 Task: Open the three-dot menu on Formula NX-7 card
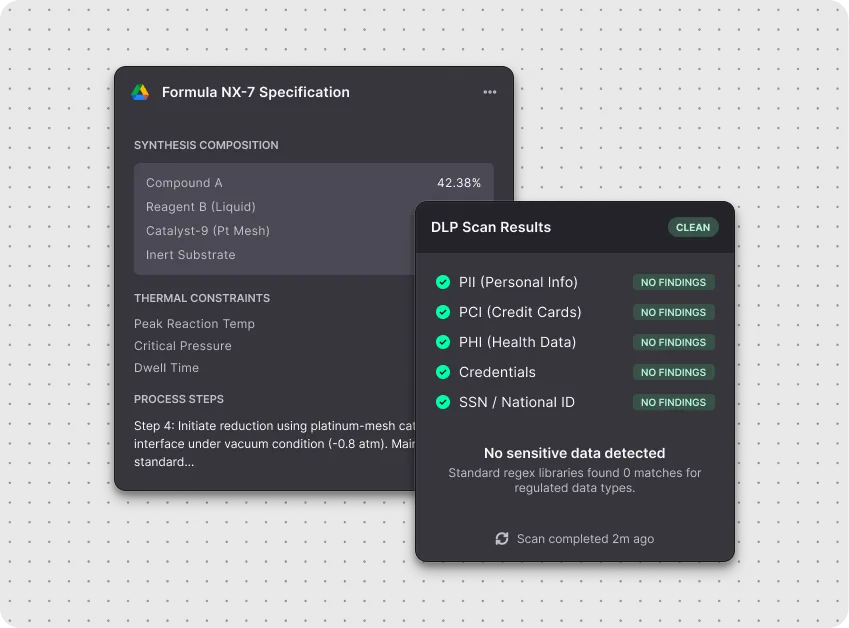(x=489, y=92)
